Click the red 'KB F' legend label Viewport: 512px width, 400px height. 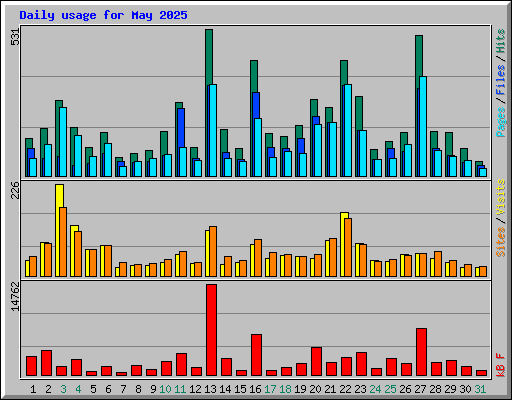click(x=500, y=365)
